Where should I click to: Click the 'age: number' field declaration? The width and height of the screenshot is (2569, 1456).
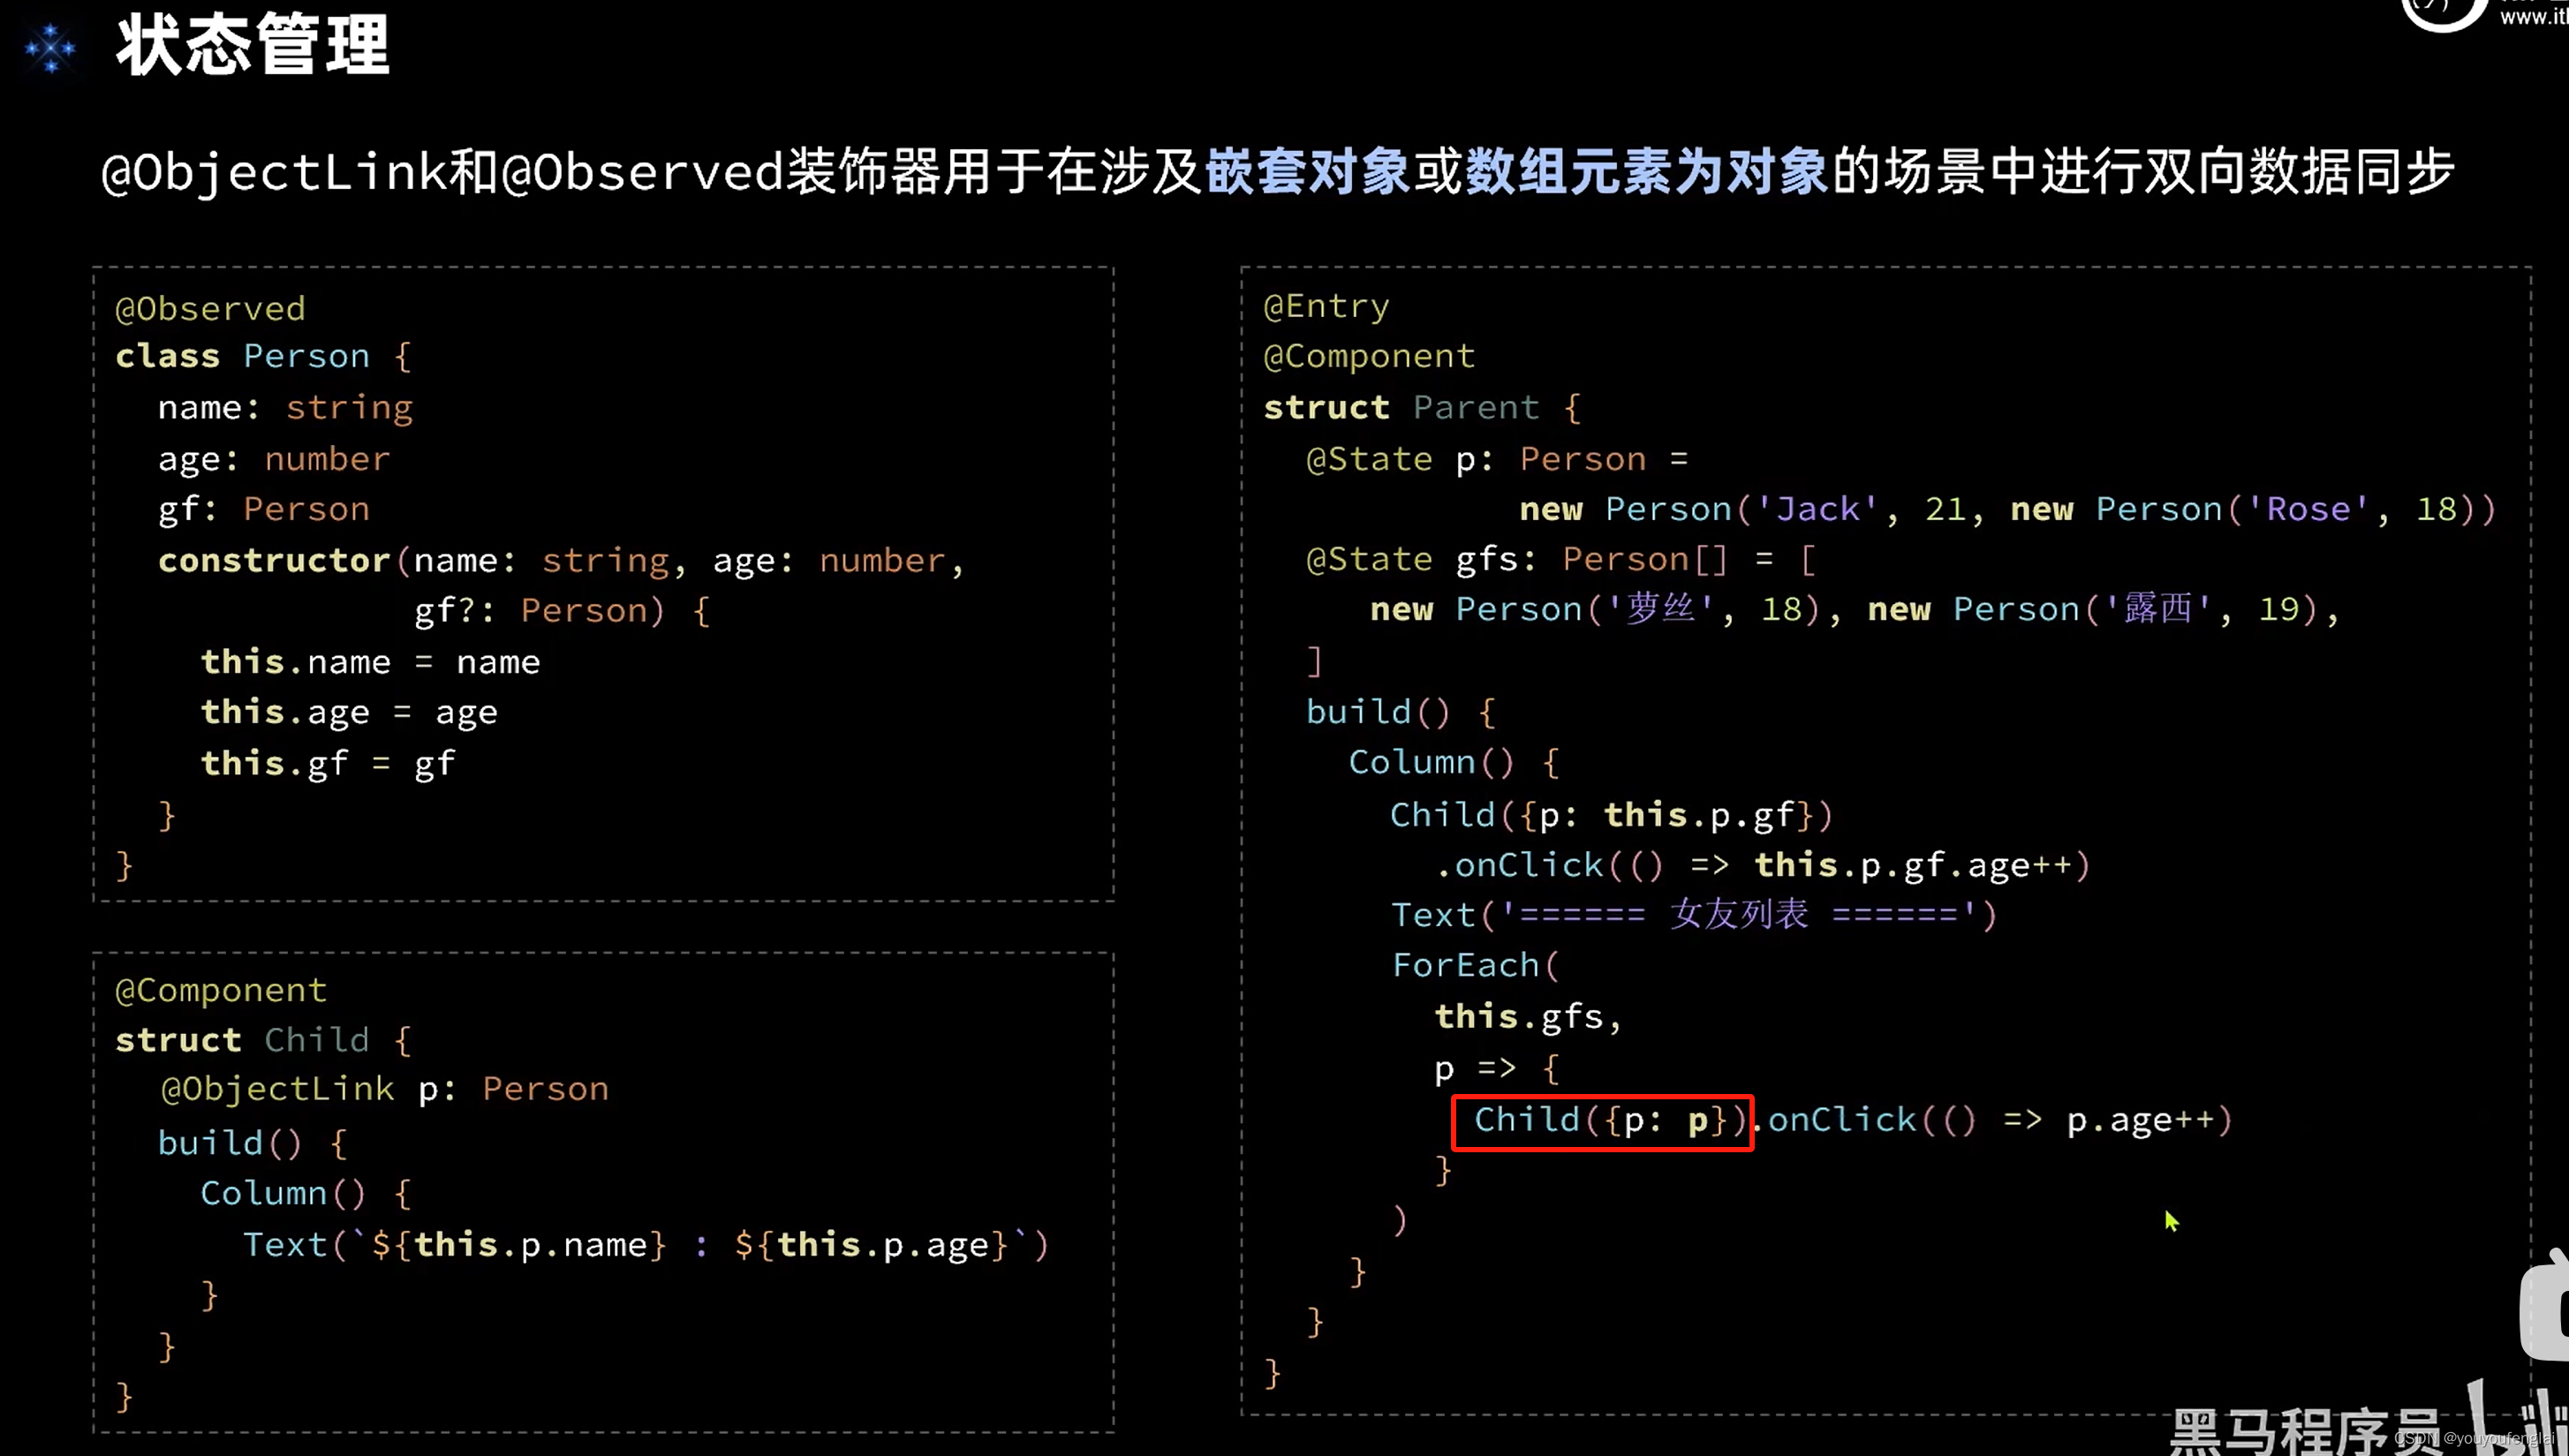(274, 459)
